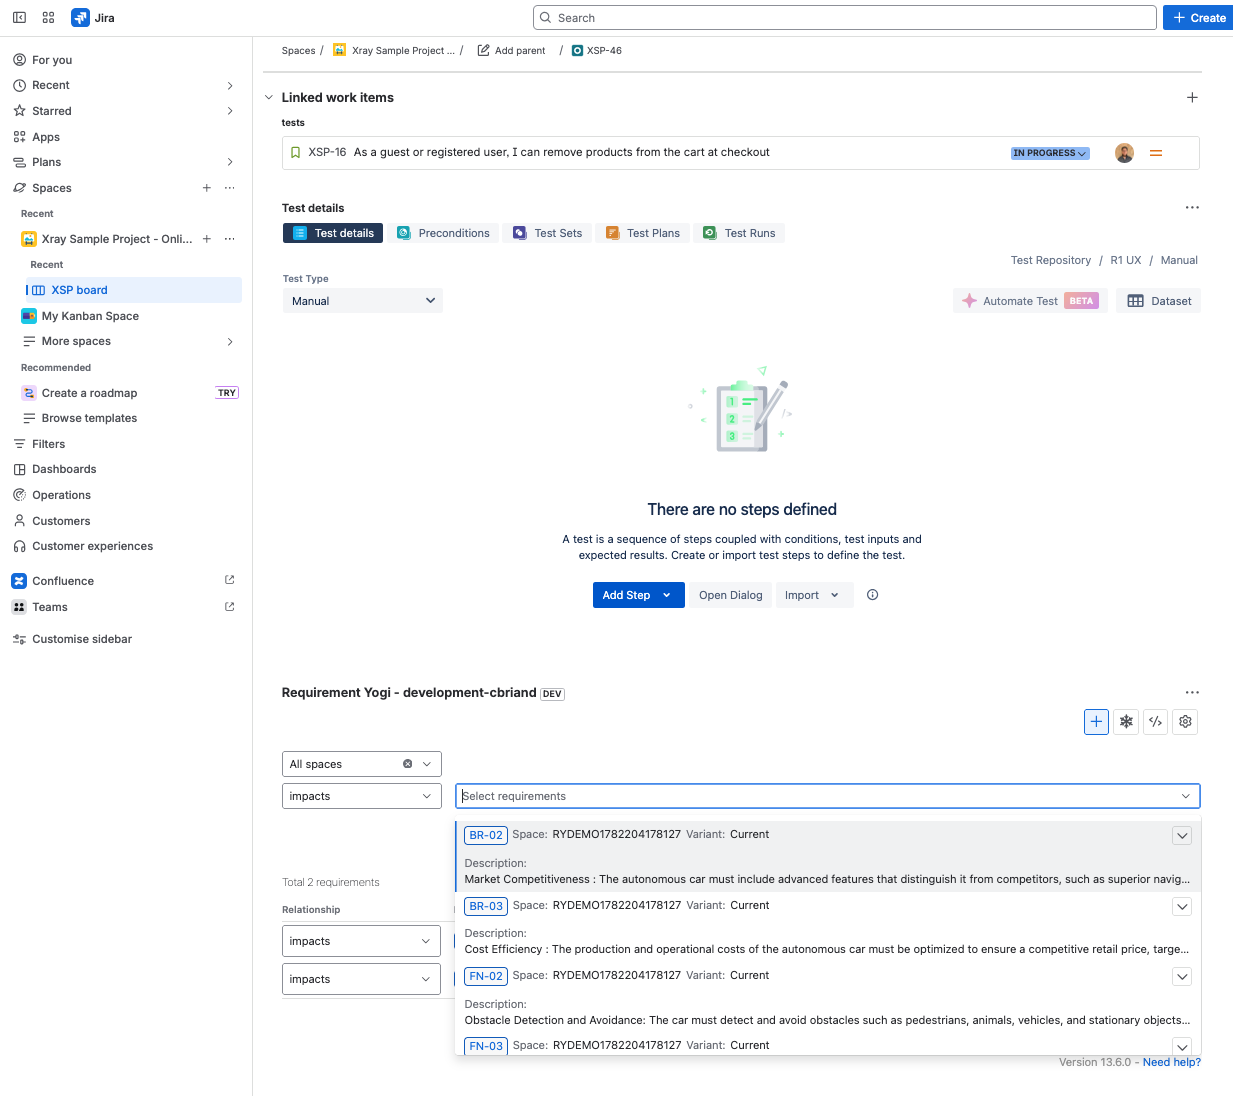Click the snowflake icon in Requirement Yogi toolbar
The image size is (1233, 1096).
tap(1126, 721)
